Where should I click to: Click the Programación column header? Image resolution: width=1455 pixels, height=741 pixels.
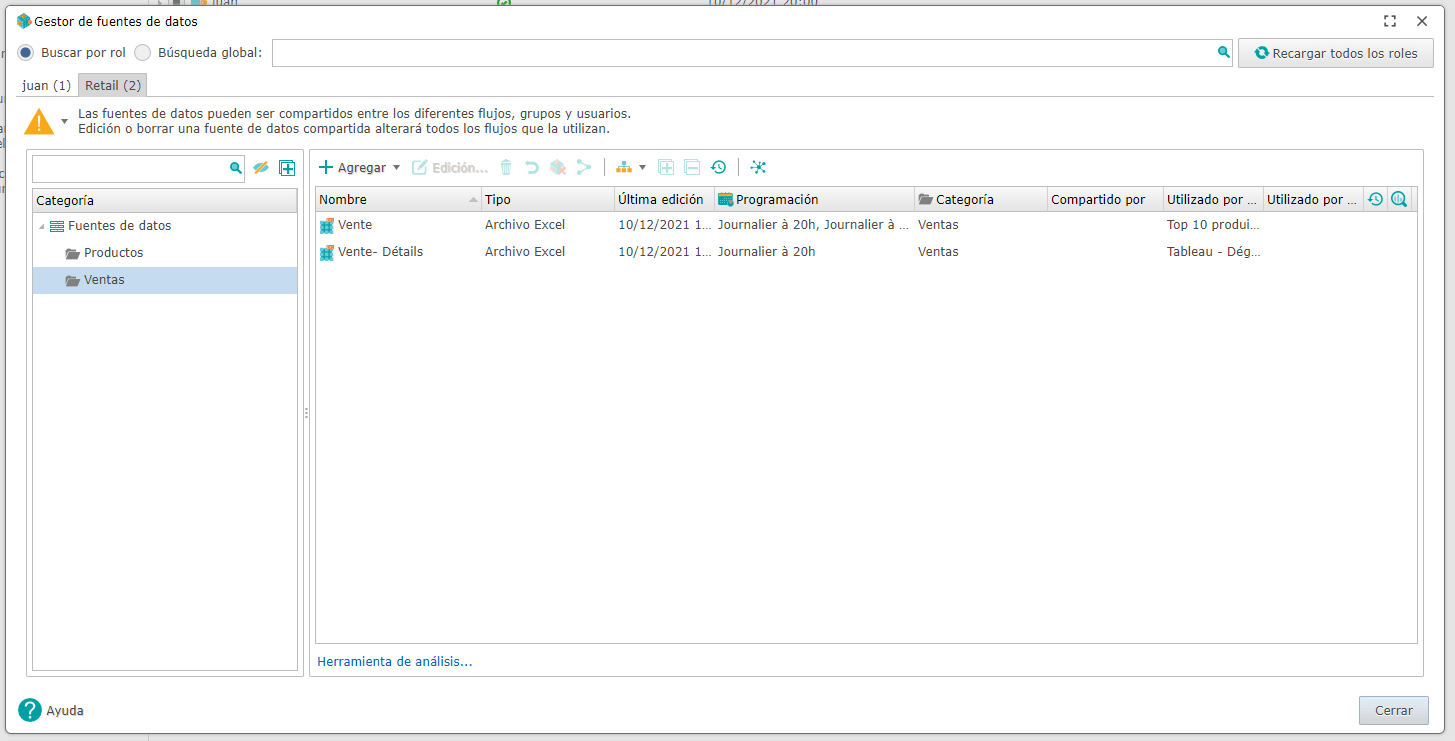[814, 199]
